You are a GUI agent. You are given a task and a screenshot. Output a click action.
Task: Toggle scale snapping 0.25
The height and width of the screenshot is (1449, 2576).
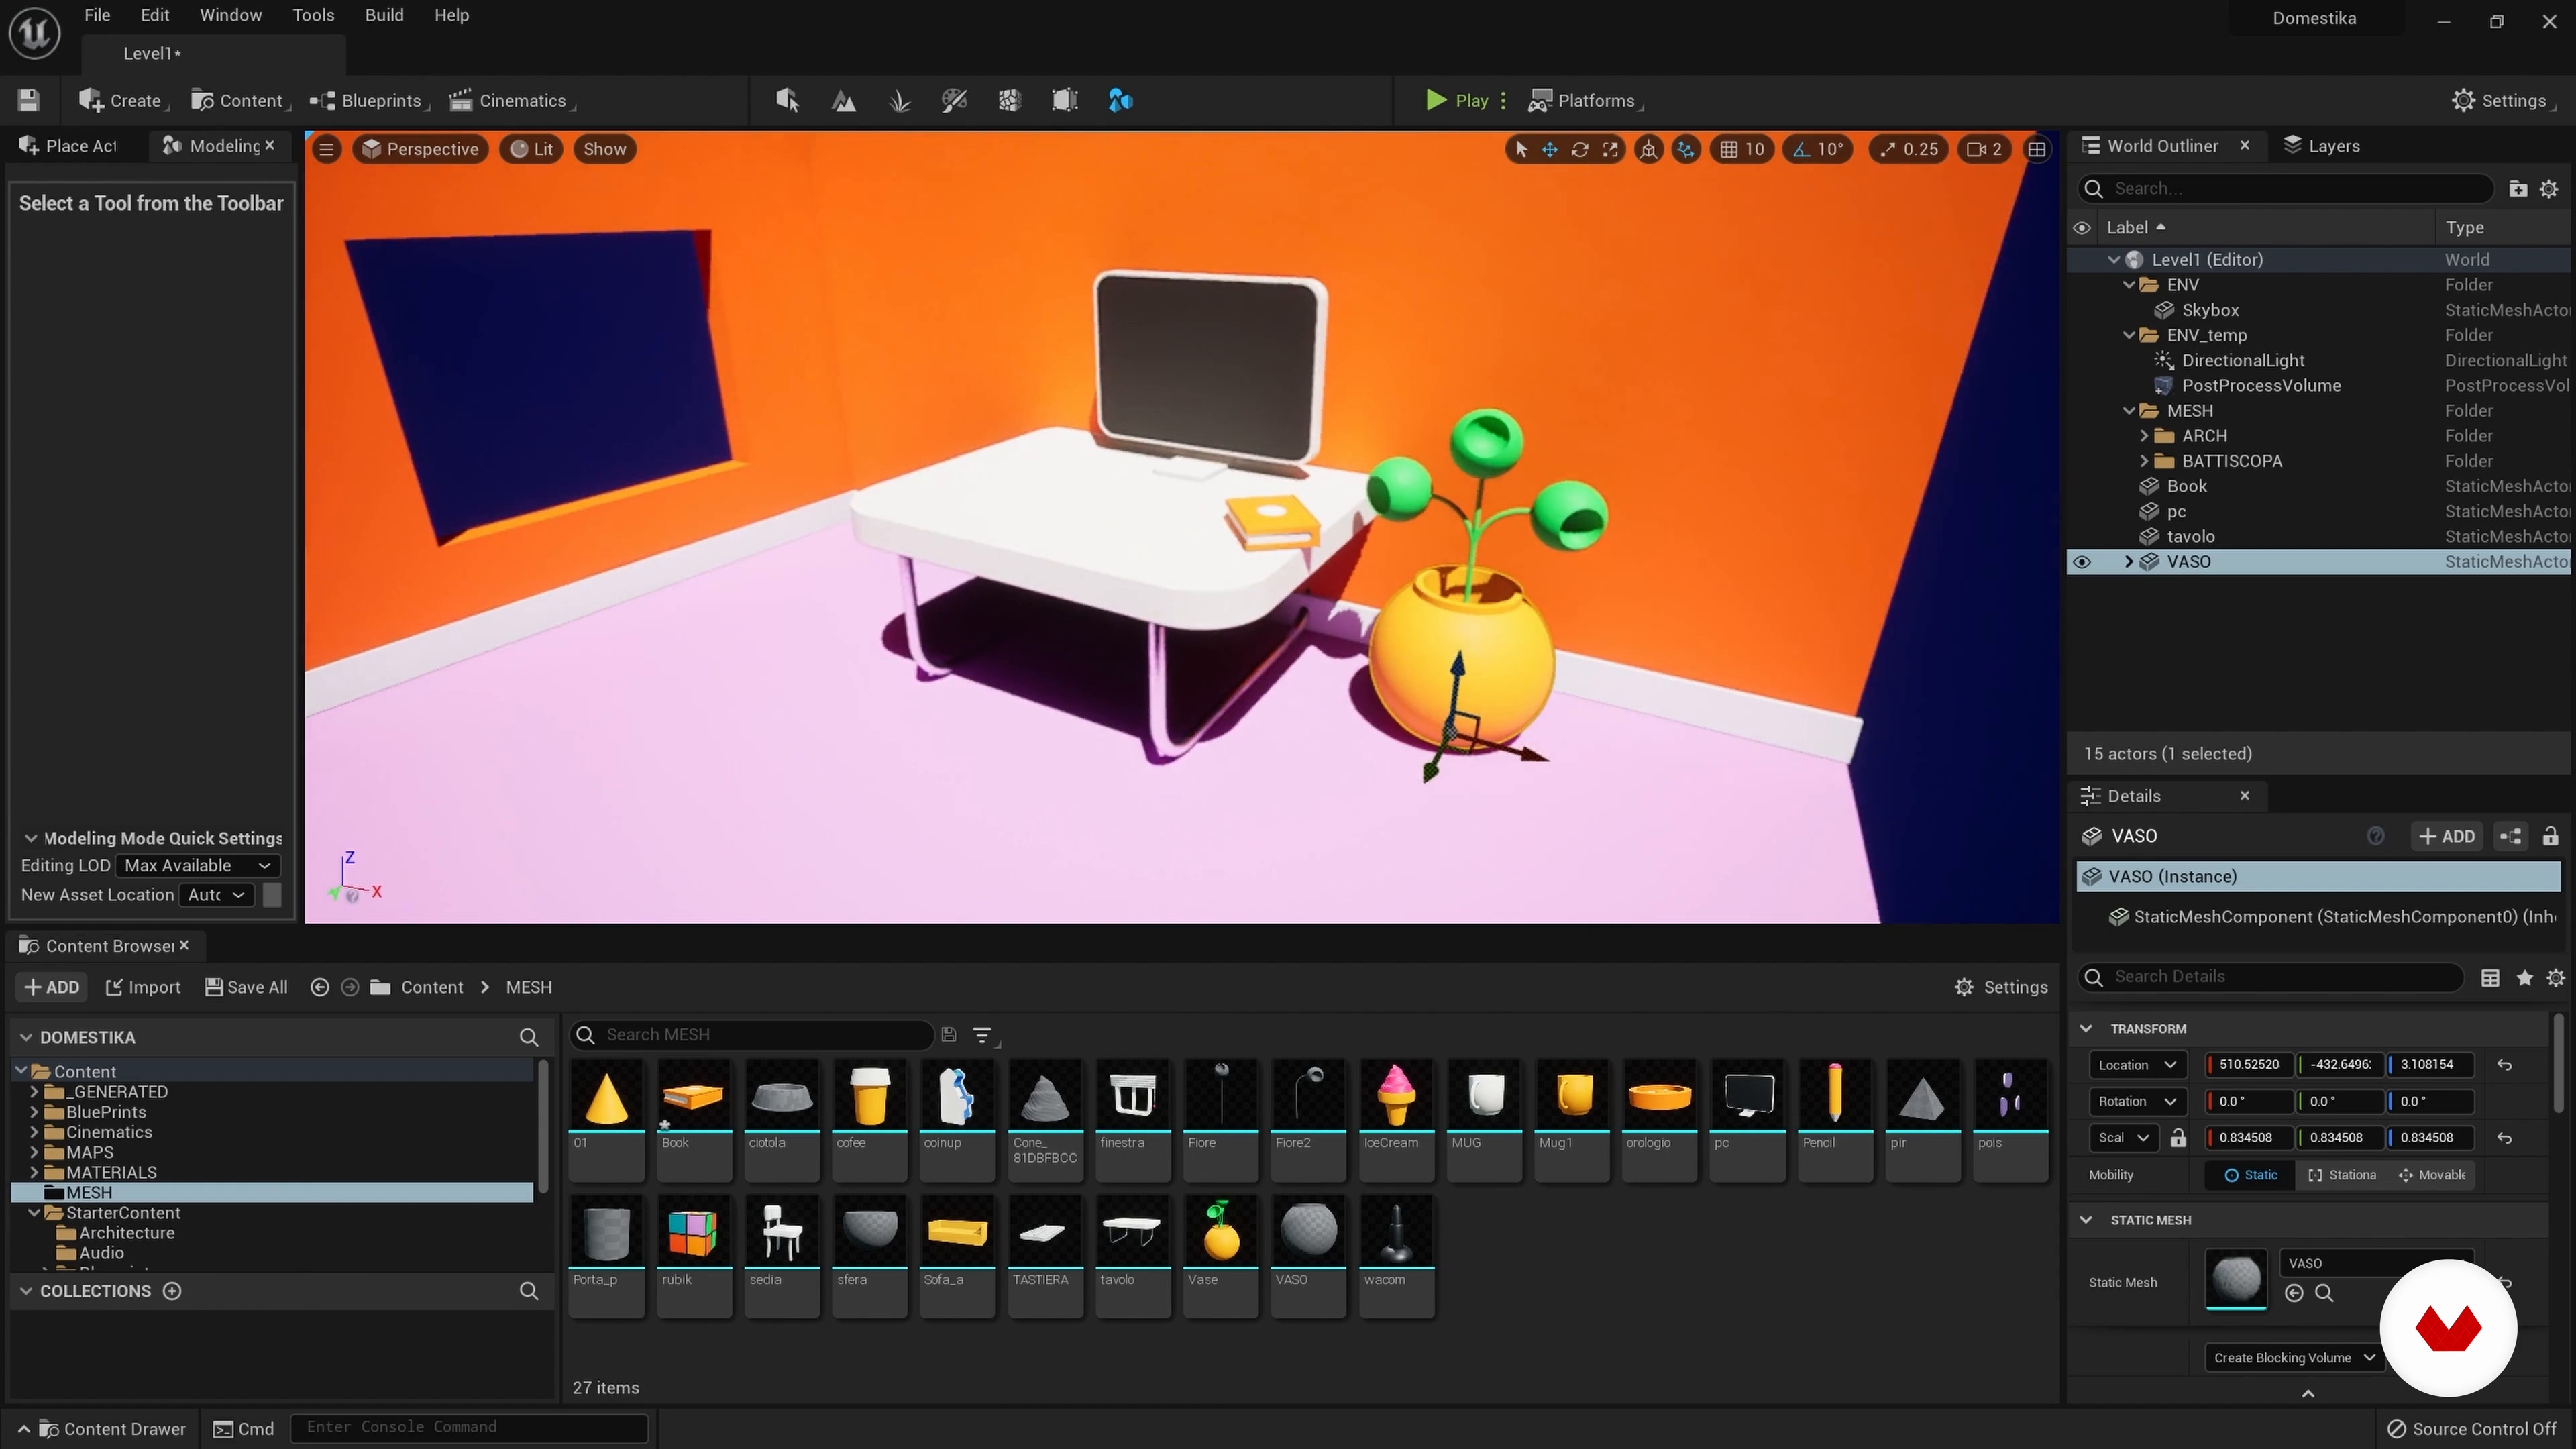point(1908,149)
